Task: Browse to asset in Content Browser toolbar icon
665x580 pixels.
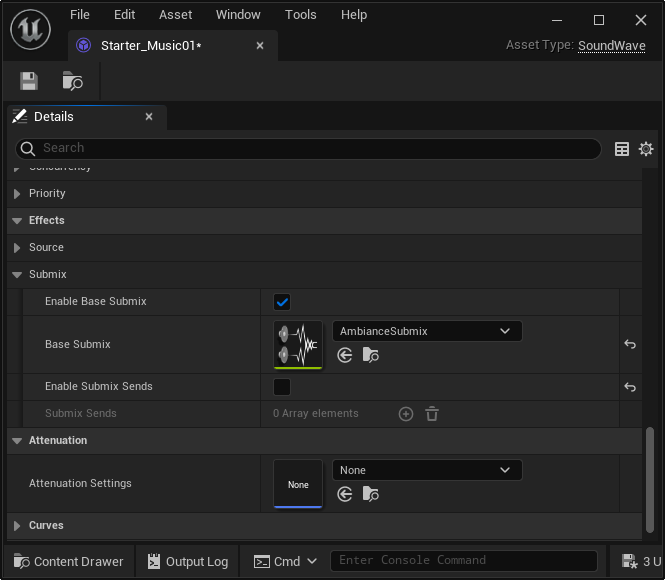Action: 72,82
